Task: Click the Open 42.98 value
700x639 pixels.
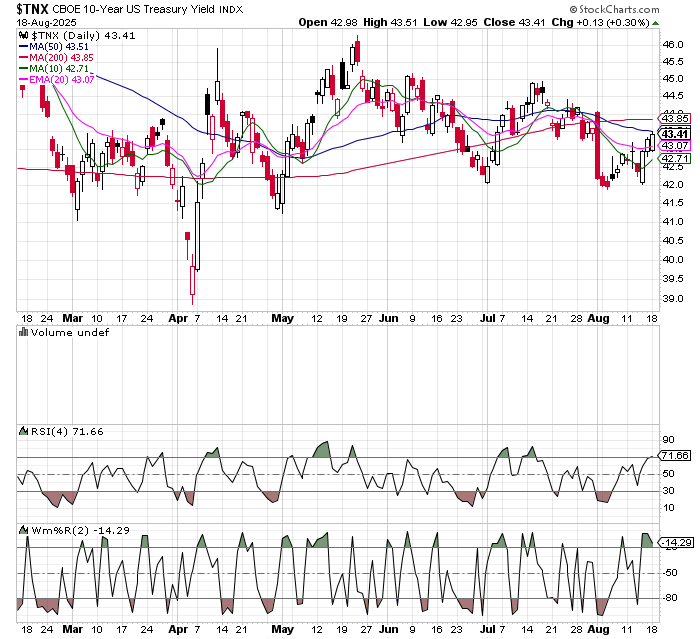Action: pyautogui.click(x=329, y=22)
